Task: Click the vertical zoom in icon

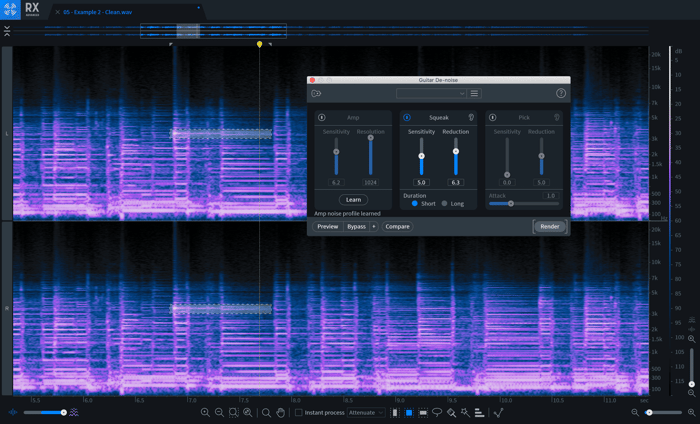Action: point(692,339)
